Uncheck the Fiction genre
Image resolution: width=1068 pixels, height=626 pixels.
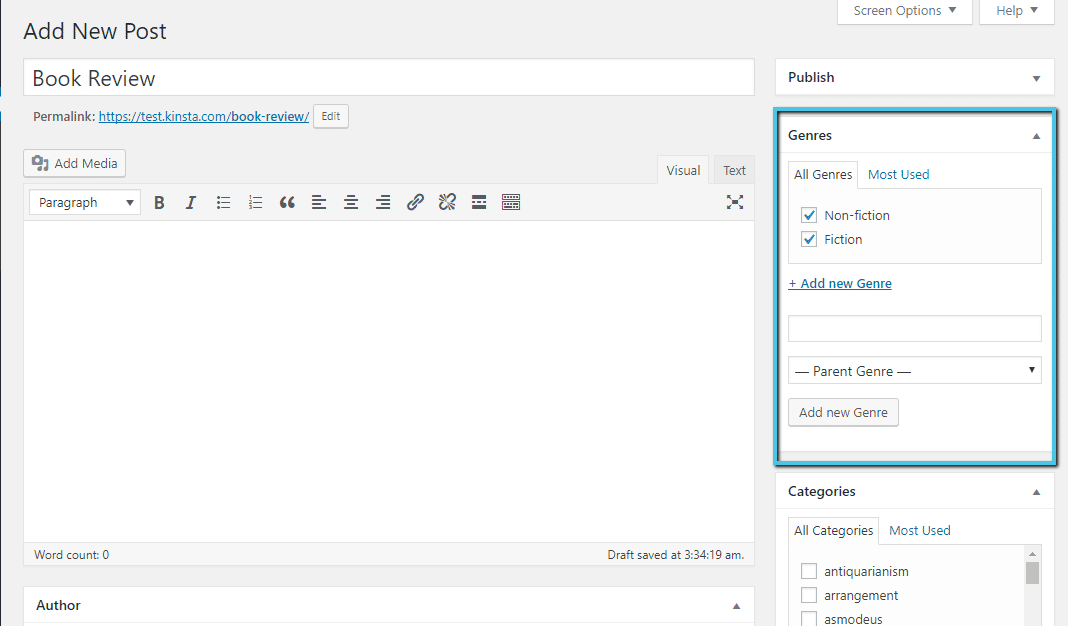tap(808, 239)
